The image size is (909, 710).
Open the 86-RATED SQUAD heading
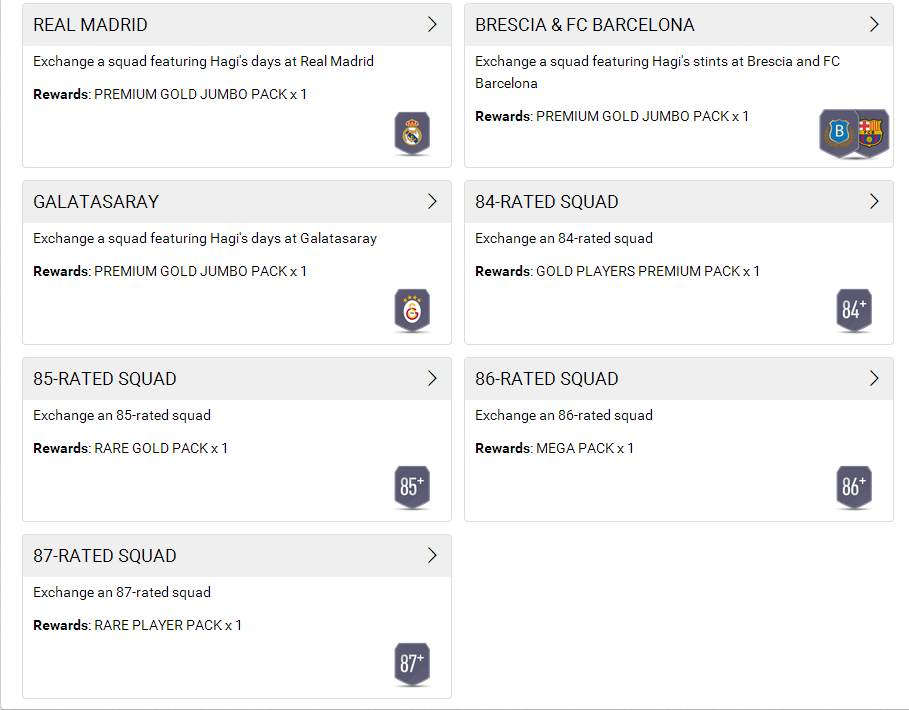[547, 379]
